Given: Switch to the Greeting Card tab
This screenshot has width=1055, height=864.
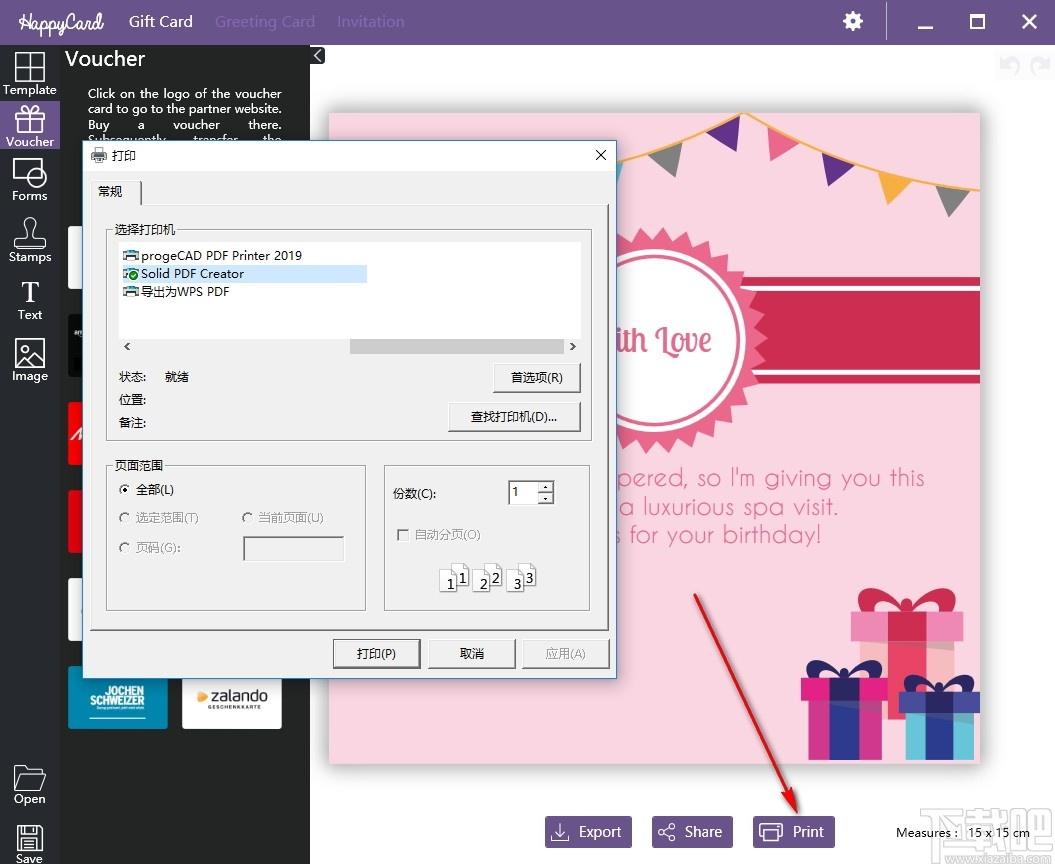Looking at the screenshot, I should pyautogui.click(x=264, y=22).
